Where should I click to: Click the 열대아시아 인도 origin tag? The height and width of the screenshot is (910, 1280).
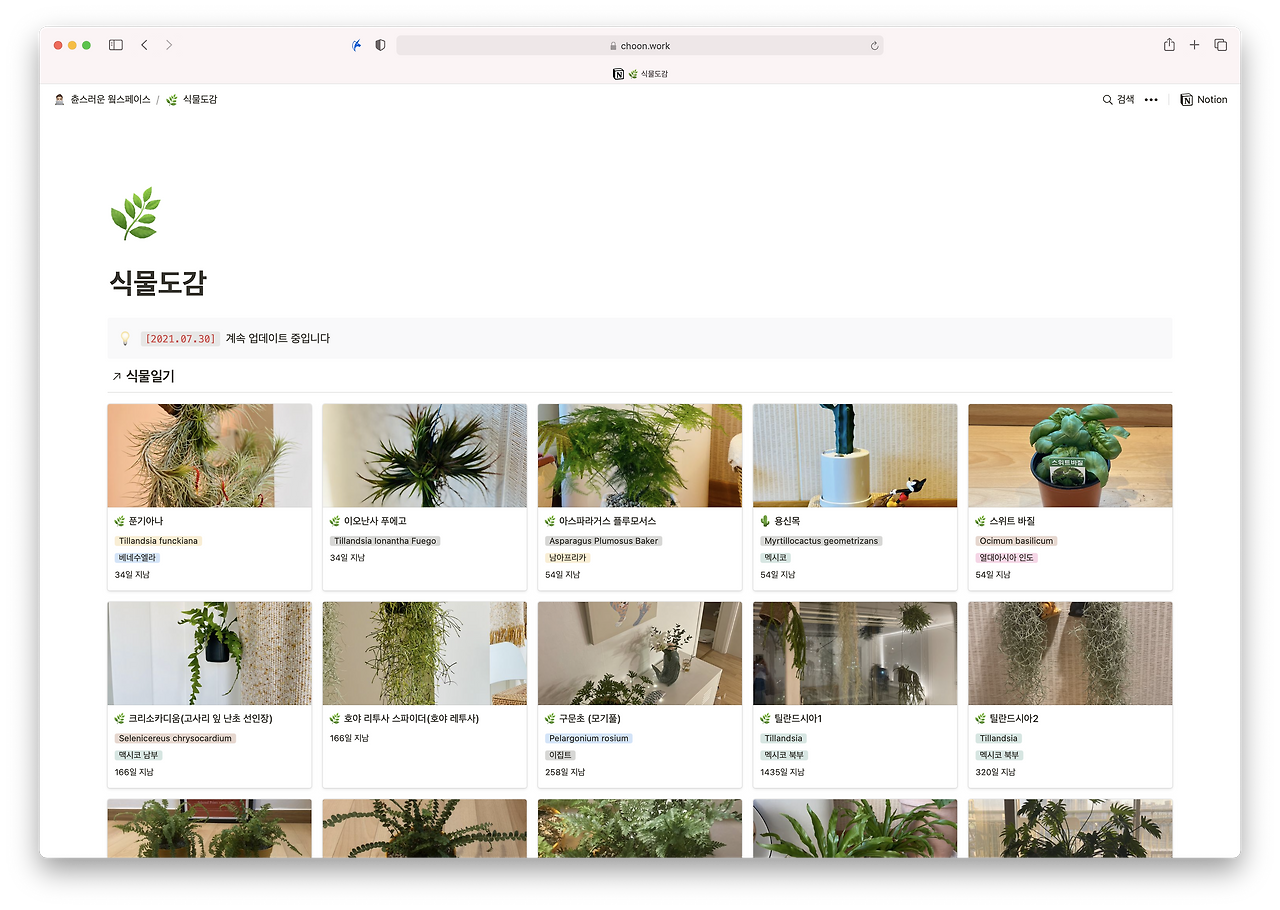click(1007, 558)
